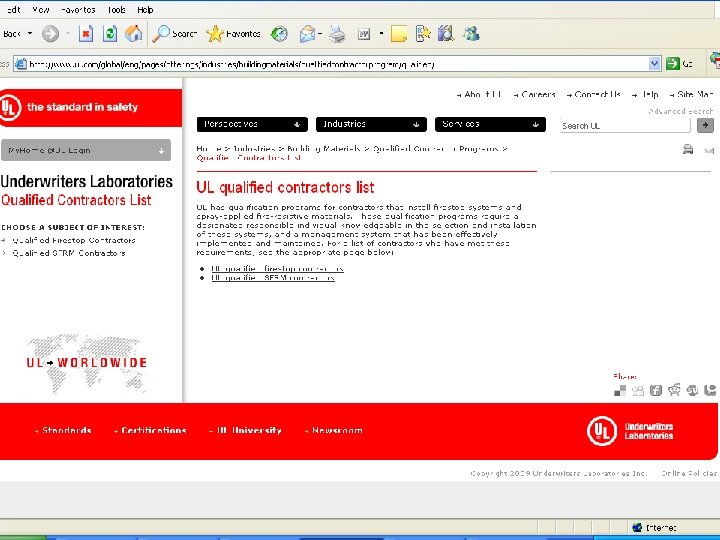Open Newsroom in red footer
This screenshot has width=720, height=540.
pos(337,430)
